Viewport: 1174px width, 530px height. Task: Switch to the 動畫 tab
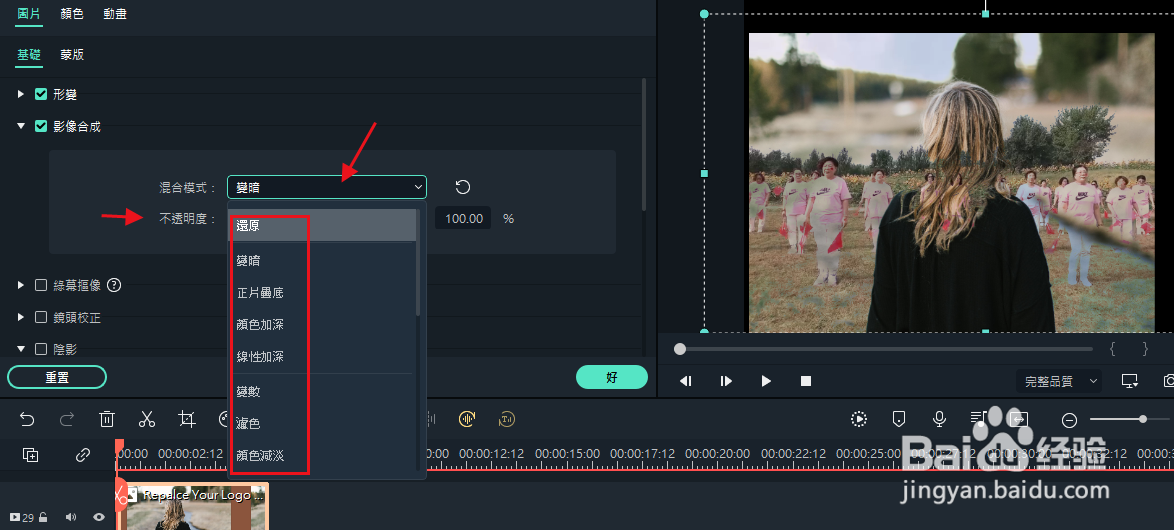click(x=115, y=14)
